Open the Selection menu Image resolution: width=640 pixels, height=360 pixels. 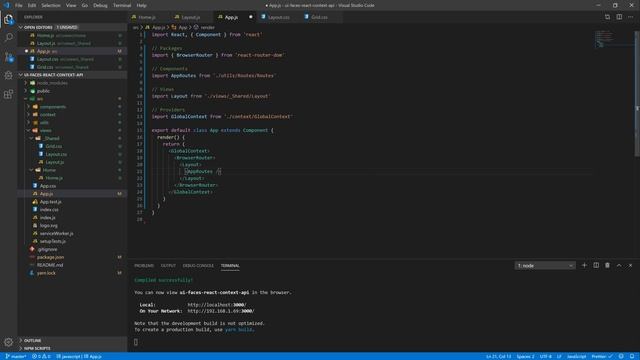(51, 5)
